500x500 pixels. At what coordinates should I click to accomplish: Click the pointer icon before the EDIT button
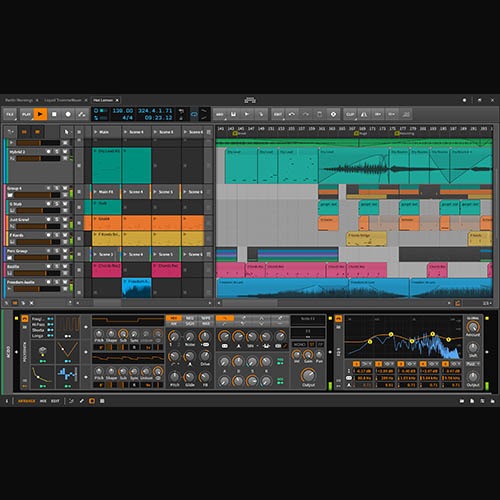tap(261, 114)
